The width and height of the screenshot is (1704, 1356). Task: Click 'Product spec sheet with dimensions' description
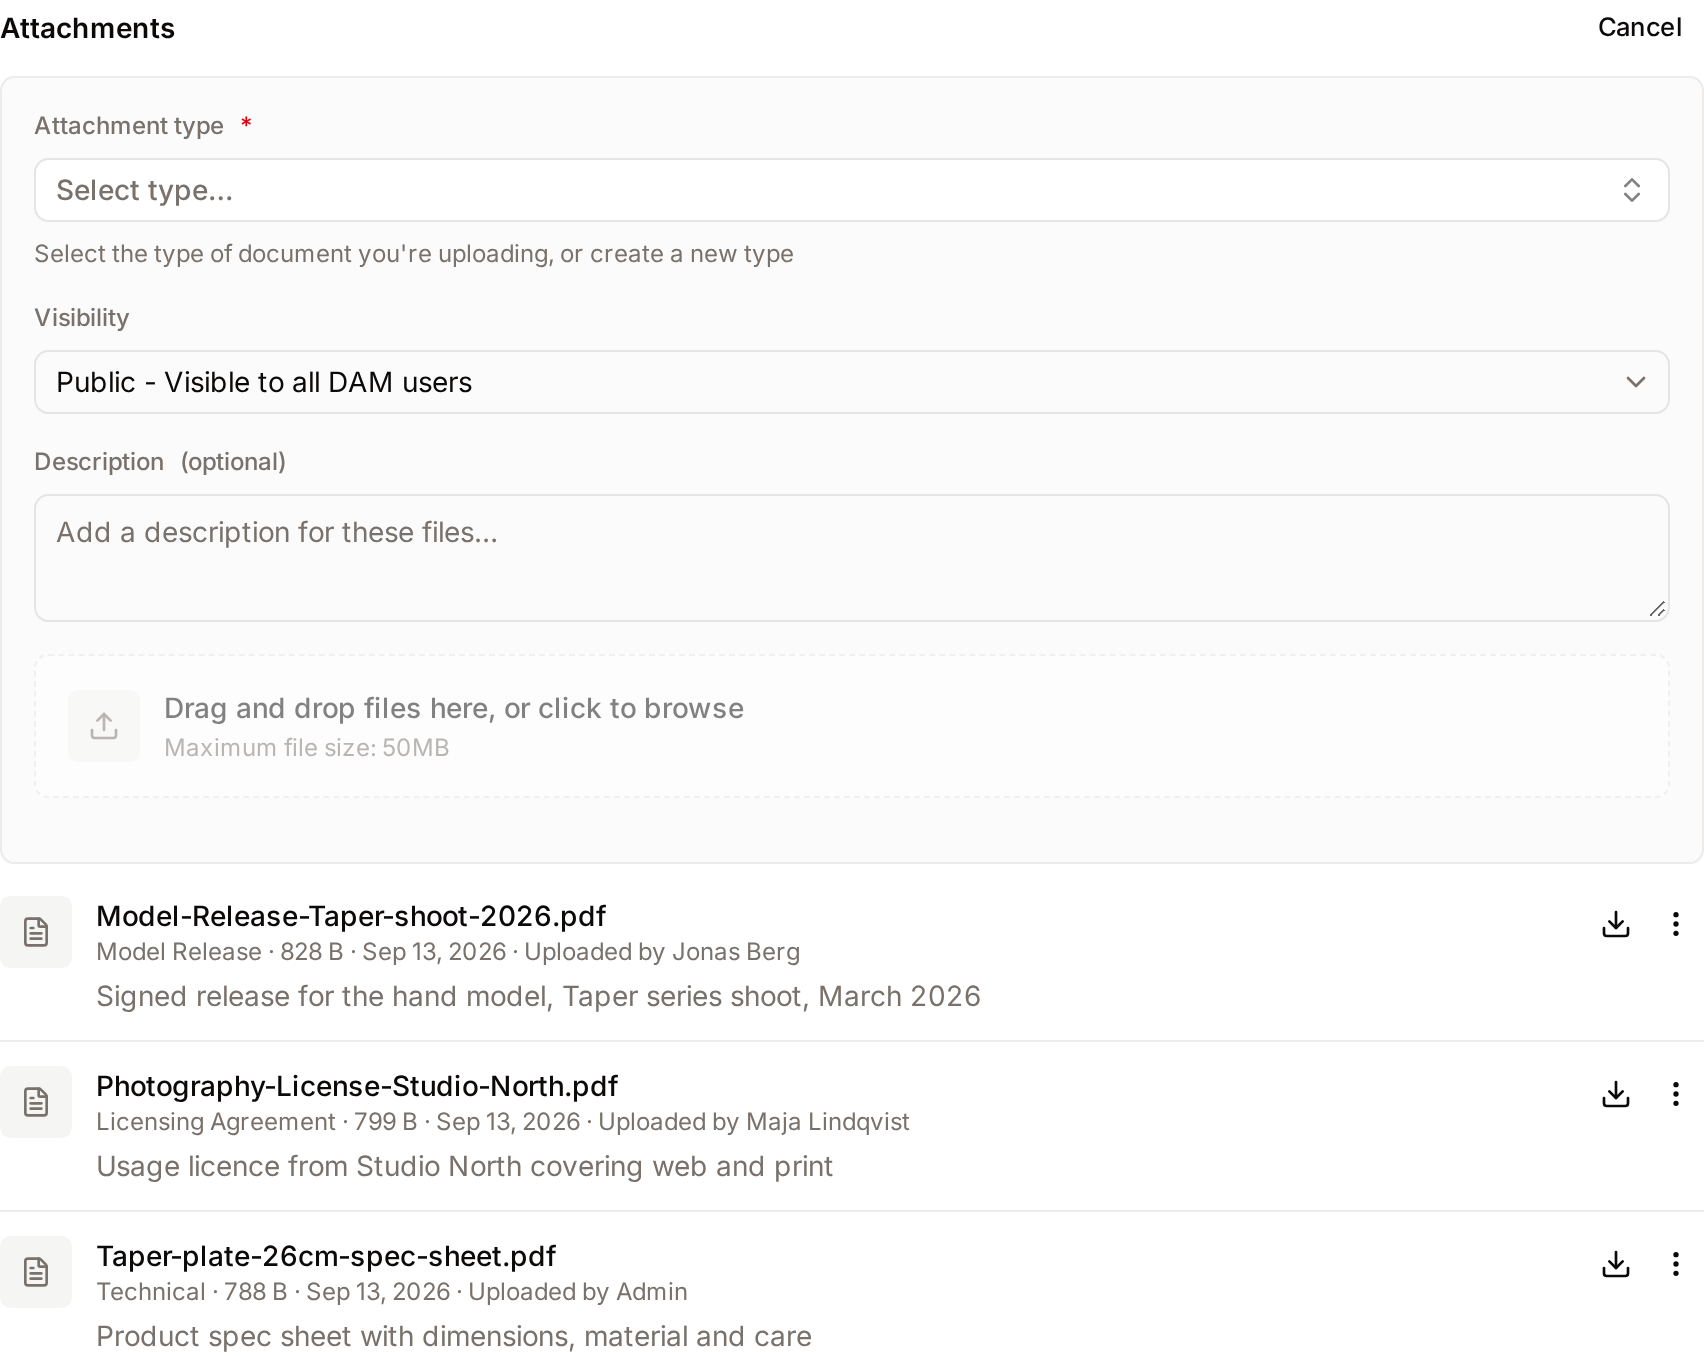pyautogui.click(x=454, y=1336)
